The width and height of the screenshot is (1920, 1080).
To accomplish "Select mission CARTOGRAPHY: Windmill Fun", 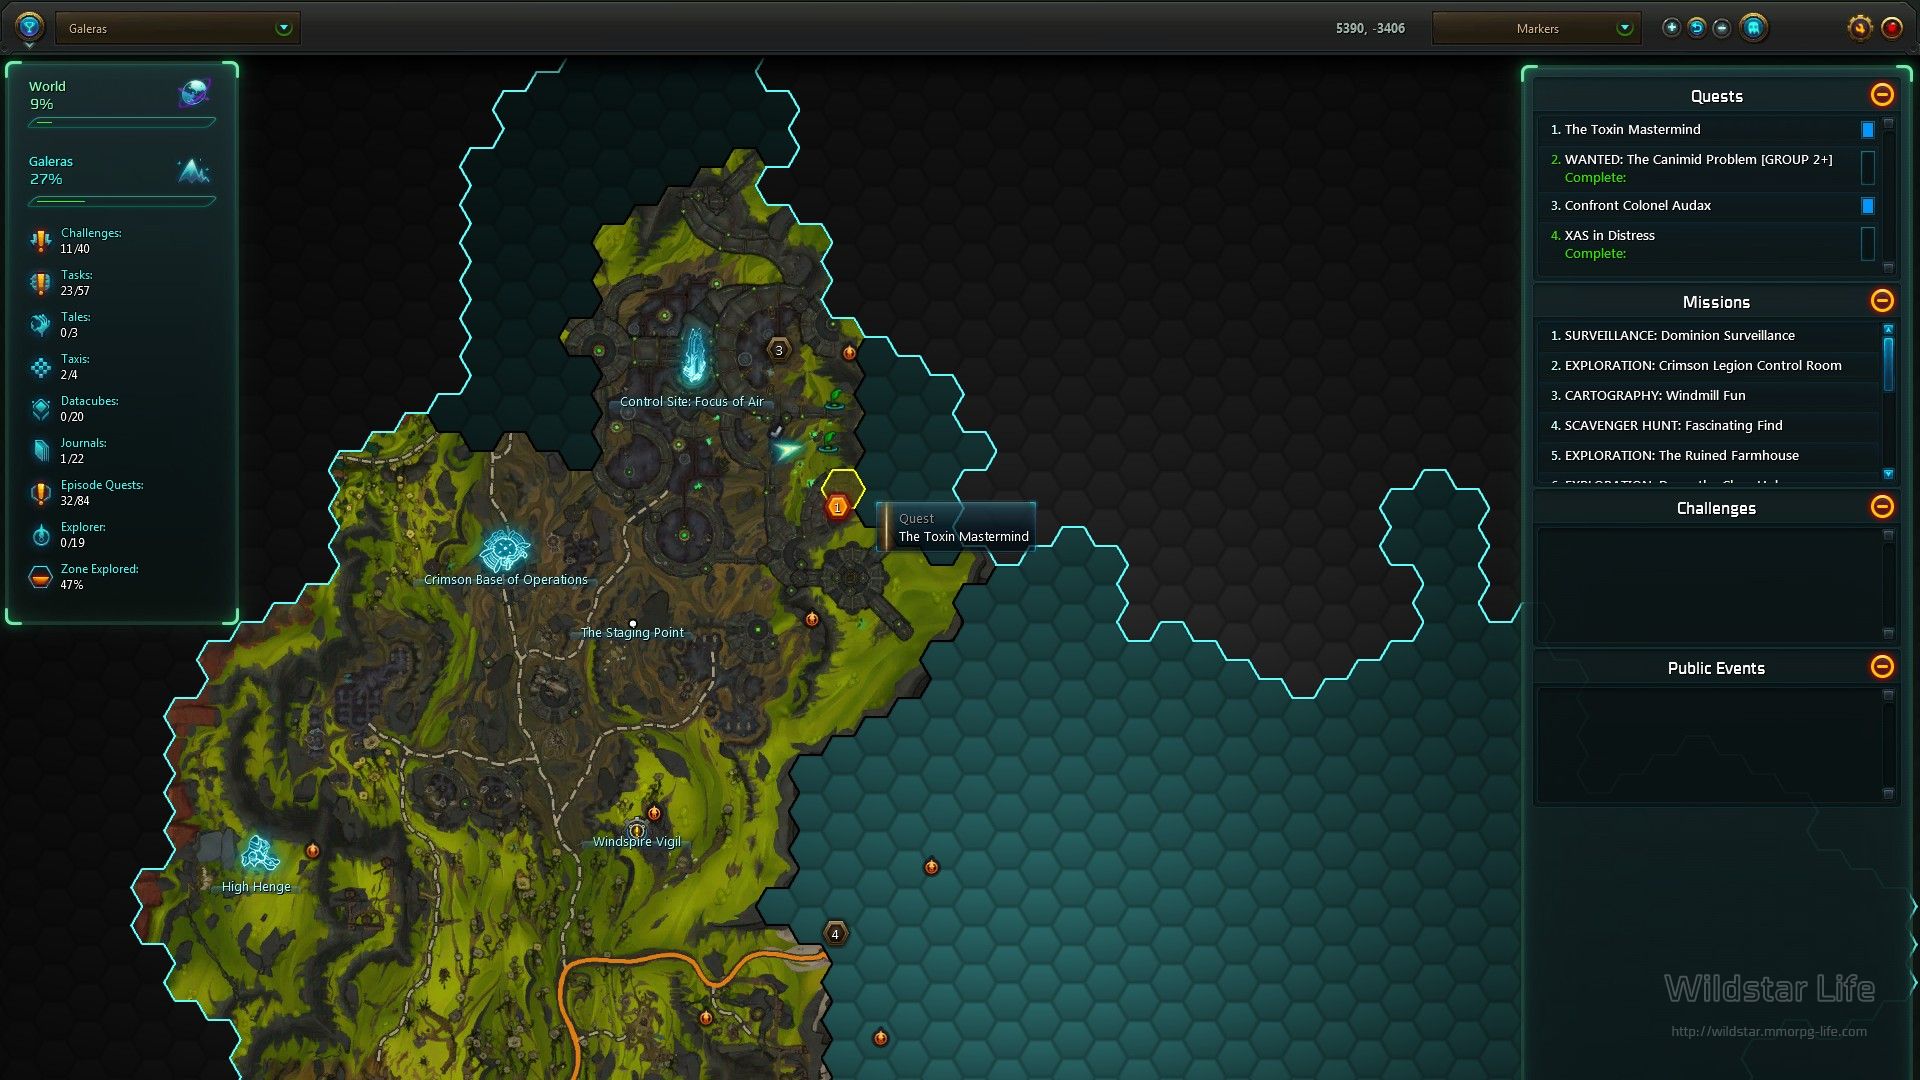I will [1709, 396].
